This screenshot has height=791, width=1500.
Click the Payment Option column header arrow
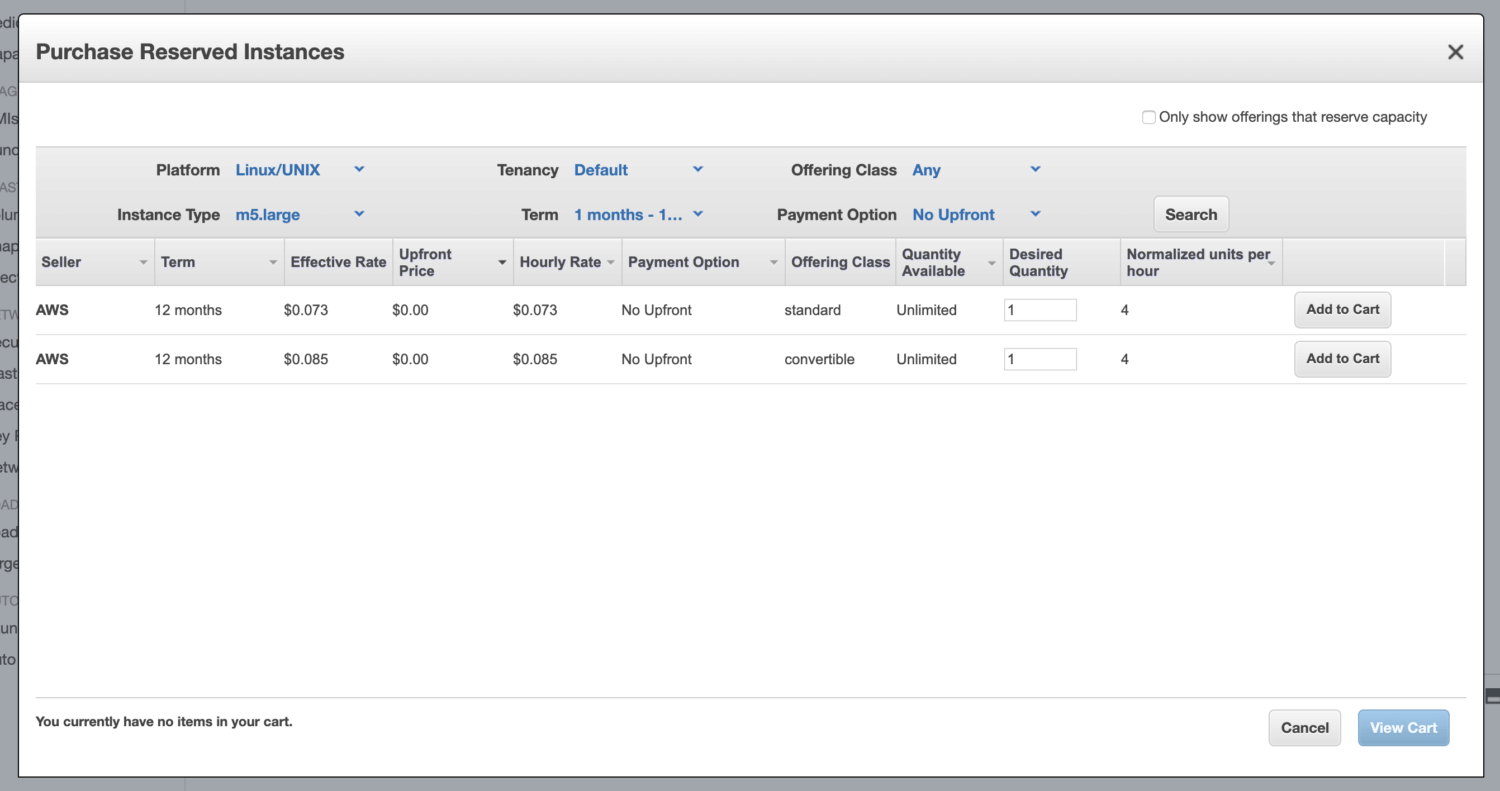(x=774, y=262)
